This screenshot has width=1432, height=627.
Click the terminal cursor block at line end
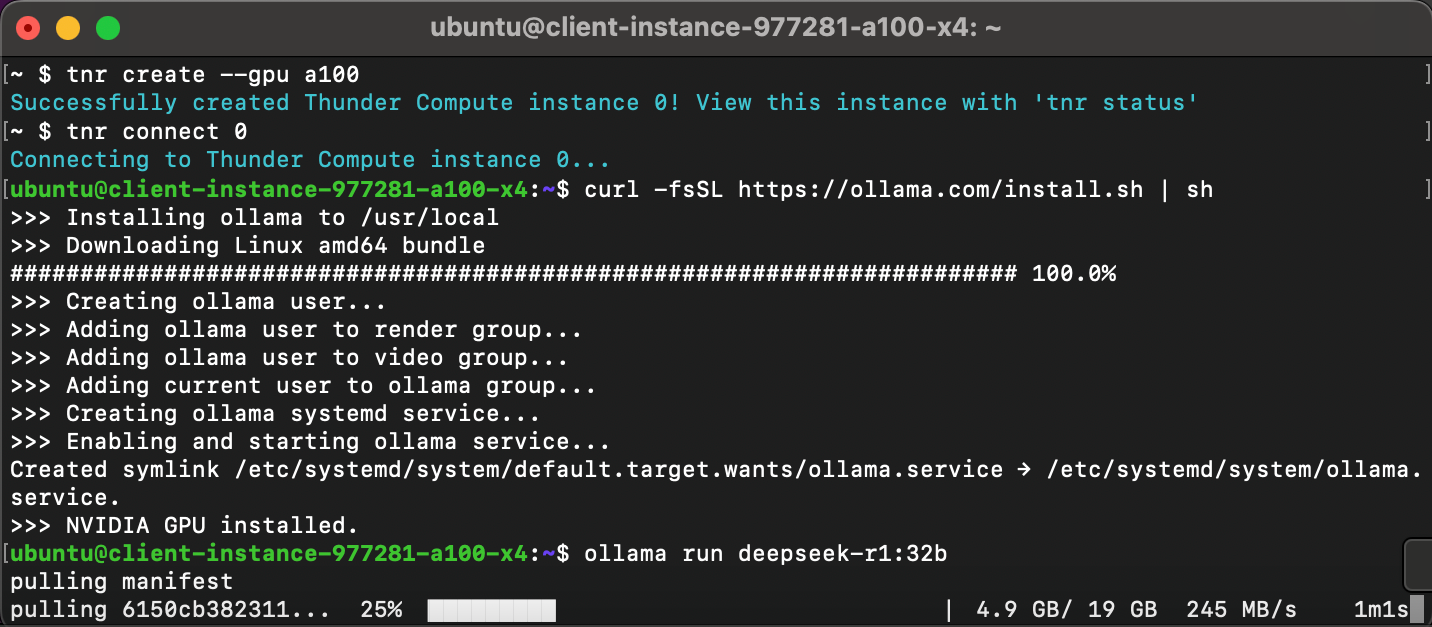pyautogui.click(x=1416, y=609)
